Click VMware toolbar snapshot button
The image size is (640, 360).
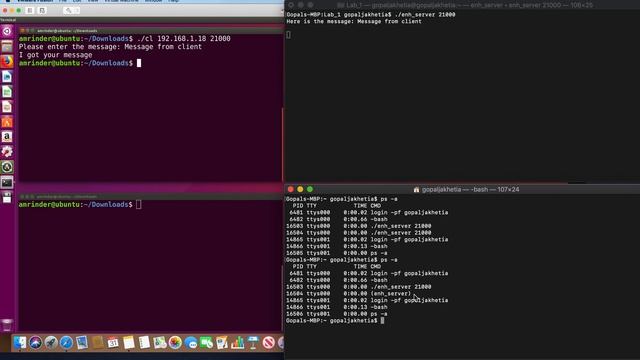[42, 10]
